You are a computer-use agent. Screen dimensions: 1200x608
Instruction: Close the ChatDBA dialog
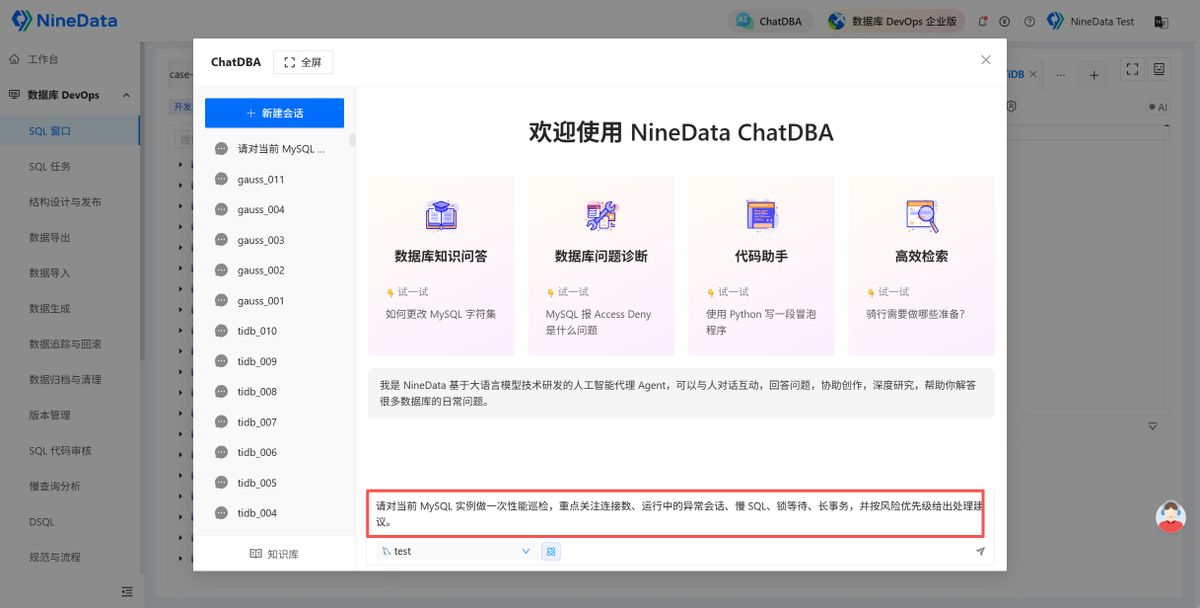coord(985,60)
